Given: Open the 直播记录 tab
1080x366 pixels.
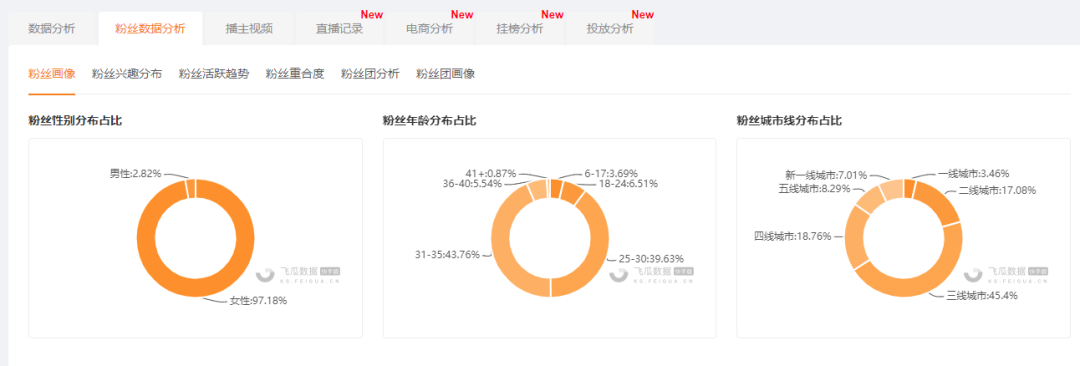Looking at the screenshot, I should [340, 29].
